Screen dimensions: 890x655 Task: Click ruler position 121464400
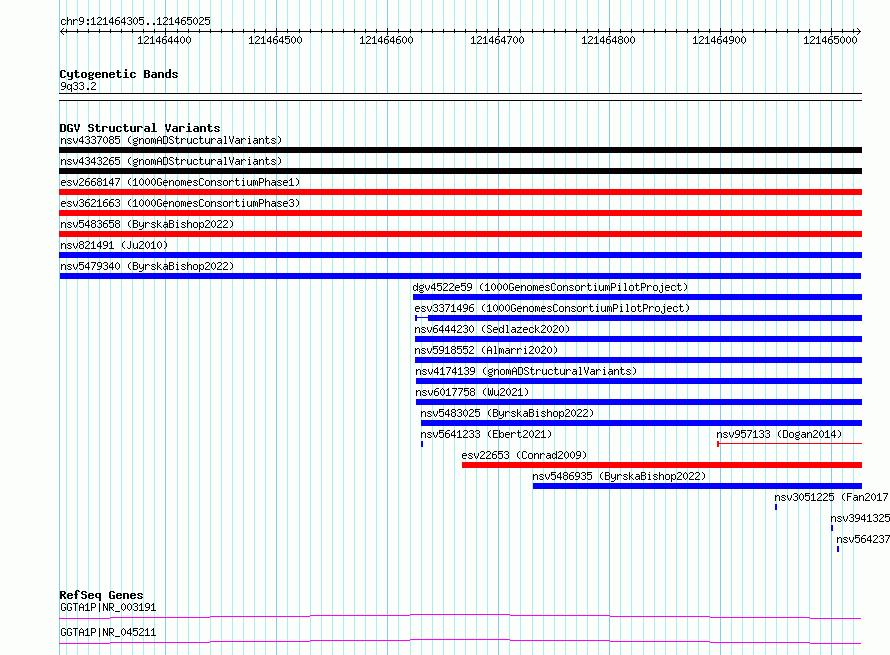click(164, 40)
